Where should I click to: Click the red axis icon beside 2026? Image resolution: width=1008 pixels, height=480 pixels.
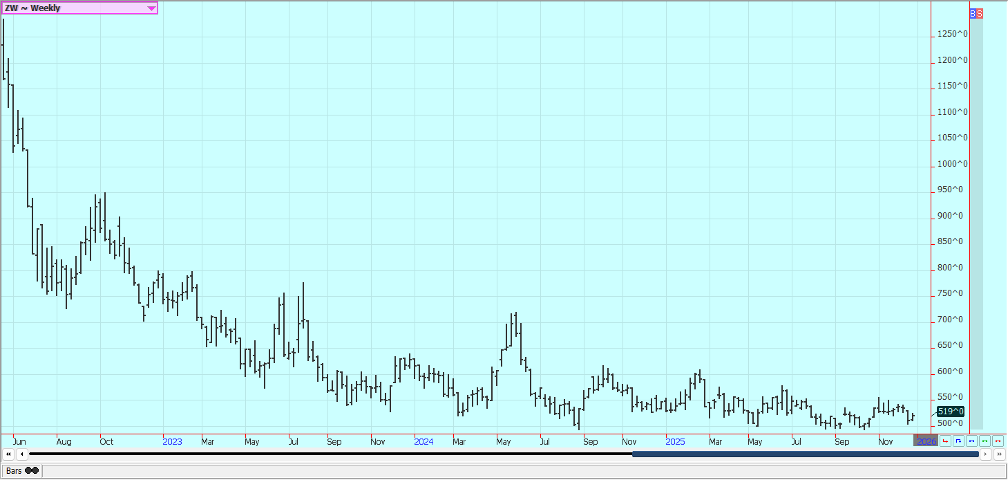coord(945,440)
